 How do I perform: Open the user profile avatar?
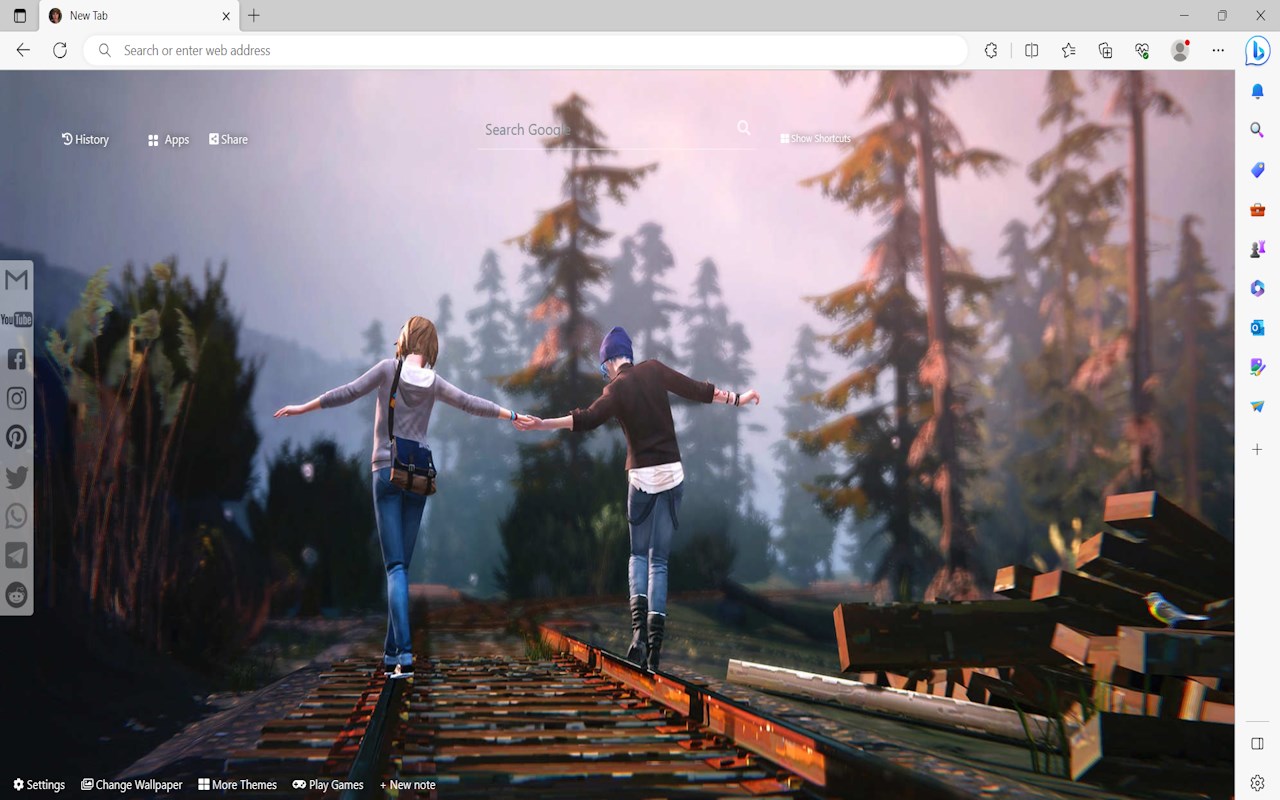click(1180, 50)
